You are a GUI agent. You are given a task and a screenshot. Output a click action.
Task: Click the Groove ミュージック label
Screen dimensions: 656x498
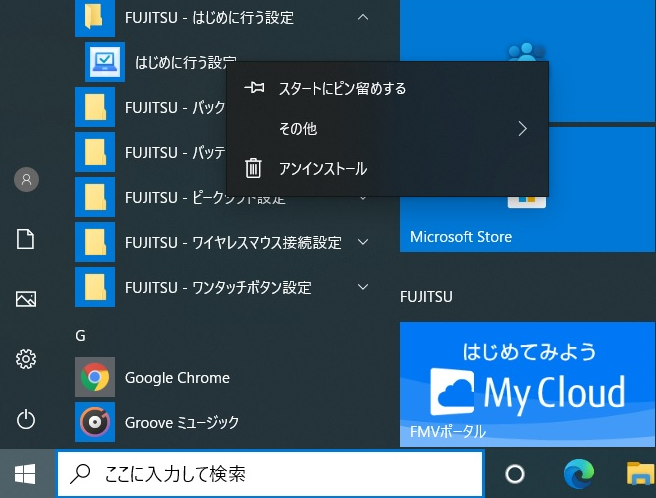(x=182, y=422)
